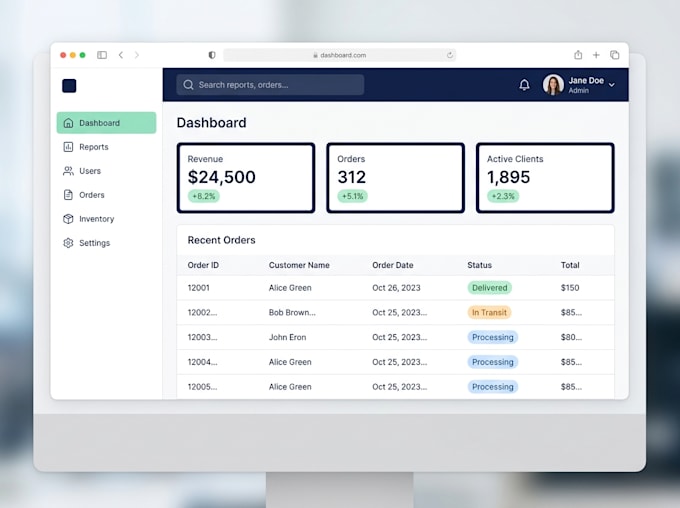
Task: Click the Oct 26, 2023 date
Action: pyautogui.click(x=396, y=288)
